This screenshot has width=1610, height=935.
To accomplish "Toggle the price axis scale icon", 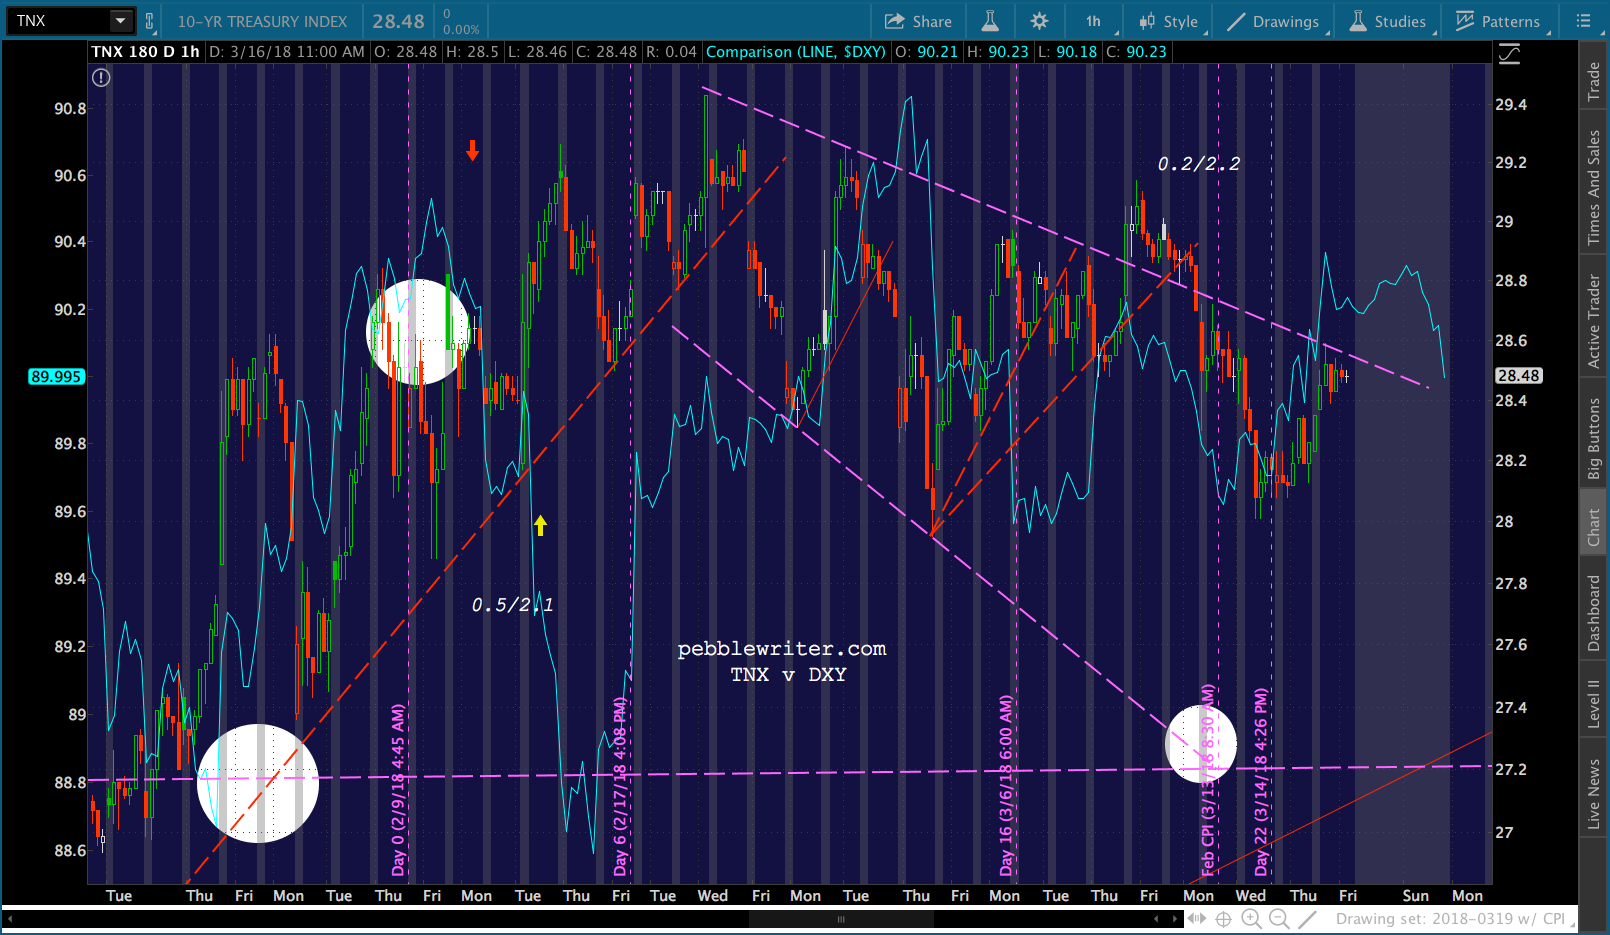I will tap(1509, 54).
